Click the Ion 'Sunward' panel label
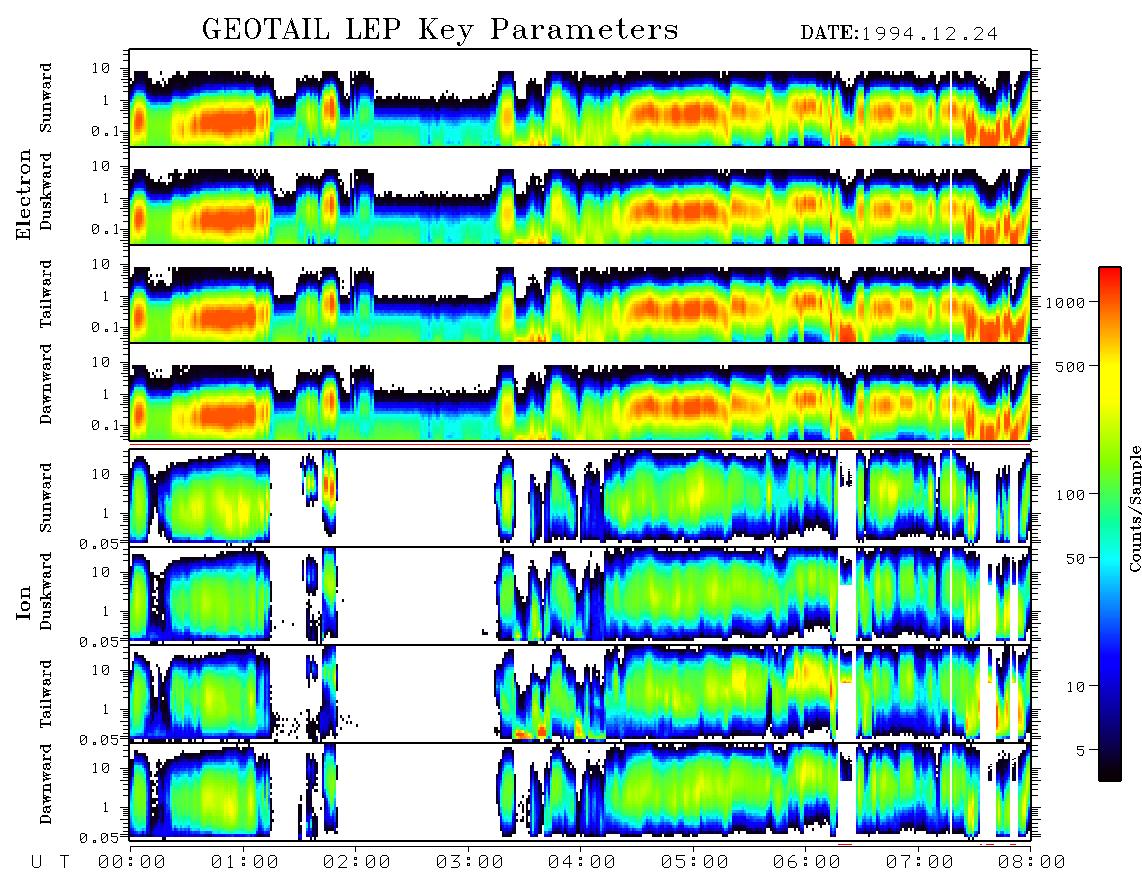Screen dimensions: 1142x880 pos(46,498)
